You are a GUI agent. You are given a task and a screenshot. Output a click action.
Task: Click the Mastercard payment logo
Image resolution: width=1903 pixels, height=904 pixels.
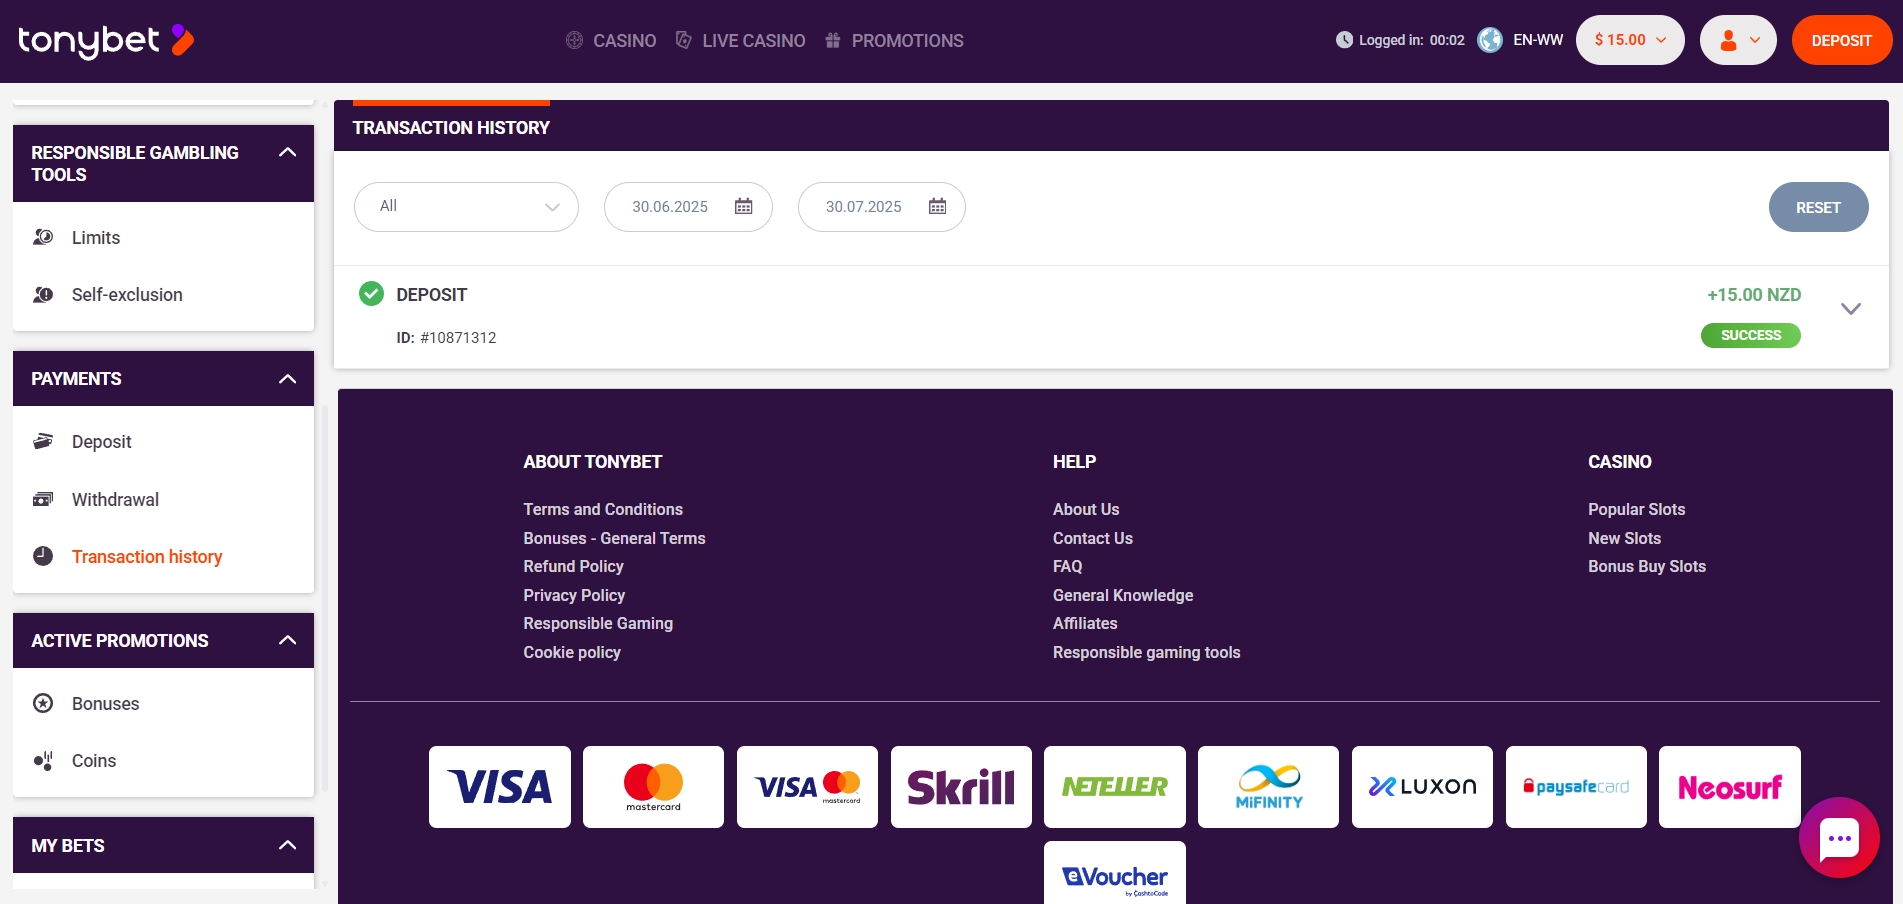click(x=653, y=787)
